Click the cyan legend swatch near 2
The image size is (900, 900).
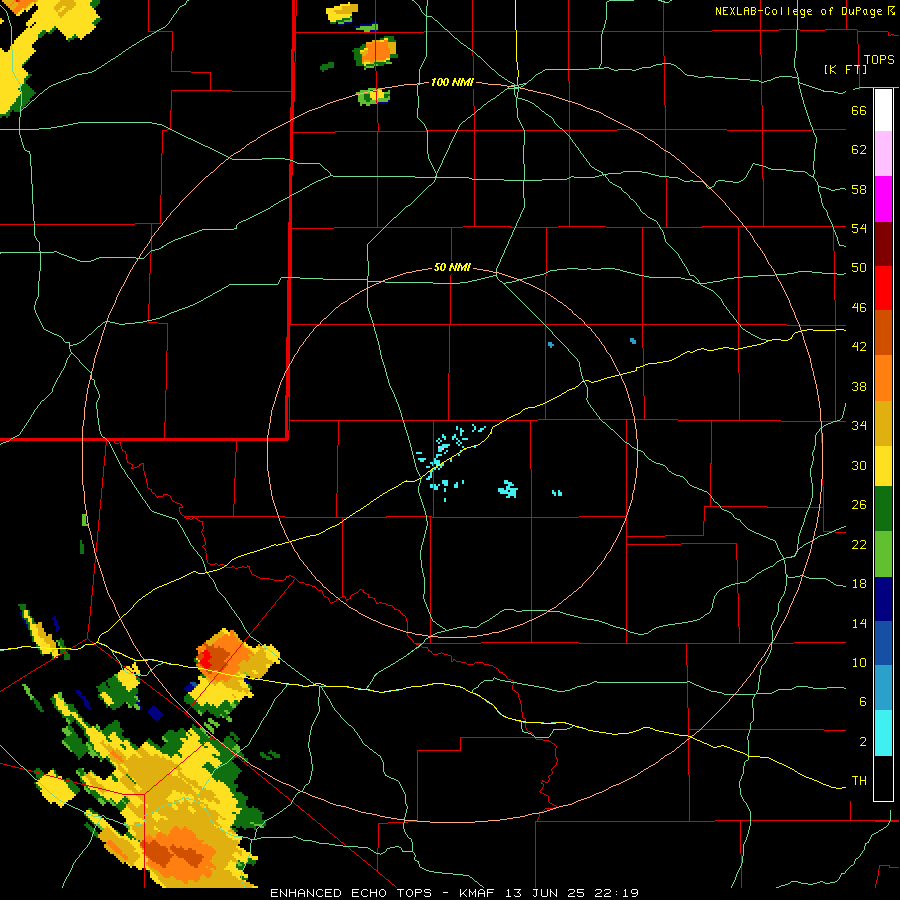click(x=883, y=733)
